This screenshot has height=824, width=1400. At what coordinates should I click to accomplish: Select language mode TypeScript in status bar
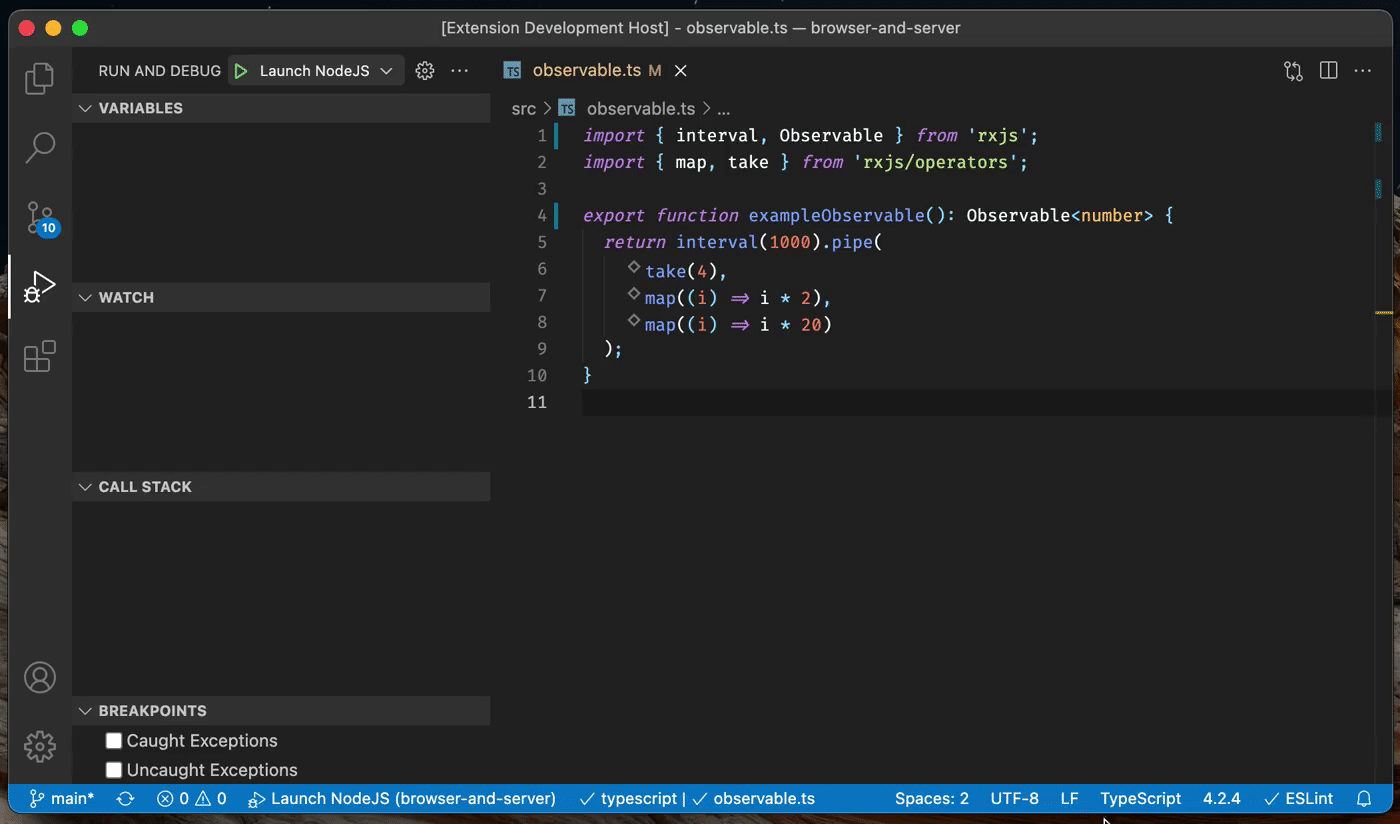pos(1141,798)
